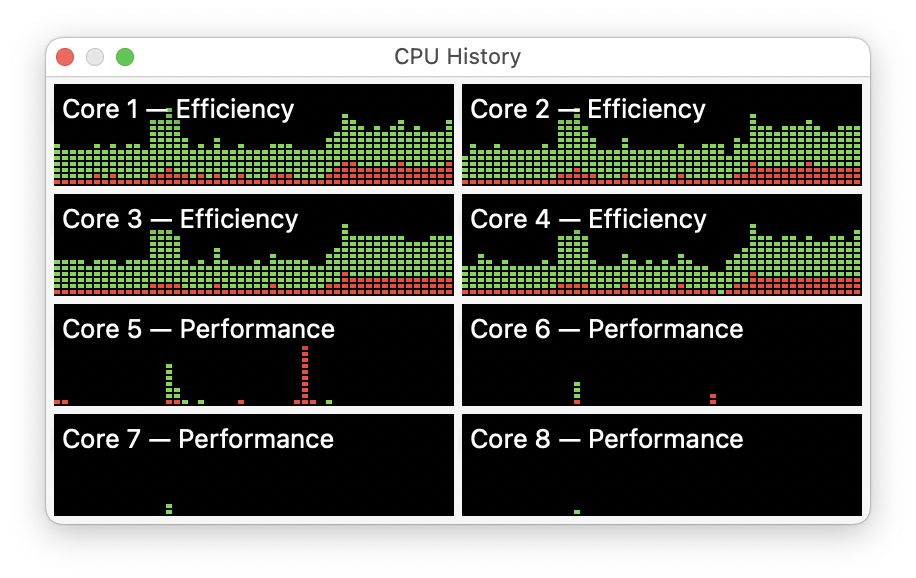Select the Core 3 Efficiency graph panel
The height and width of the screenshot is (578, 916).
(253, 250)
